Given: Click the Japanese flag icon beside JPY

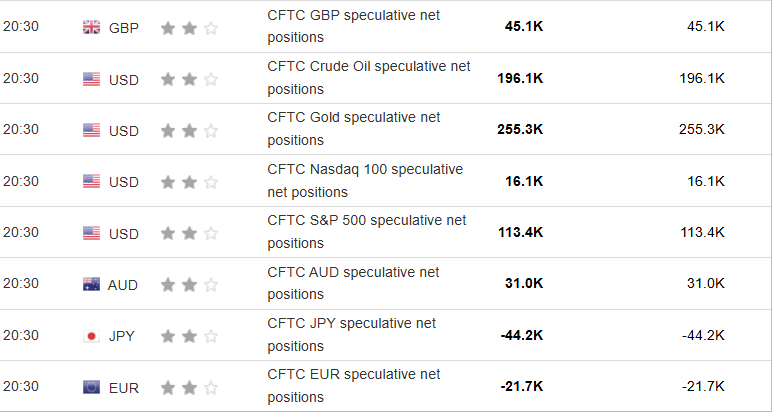Looking at the screenshot, I should 91,336.
